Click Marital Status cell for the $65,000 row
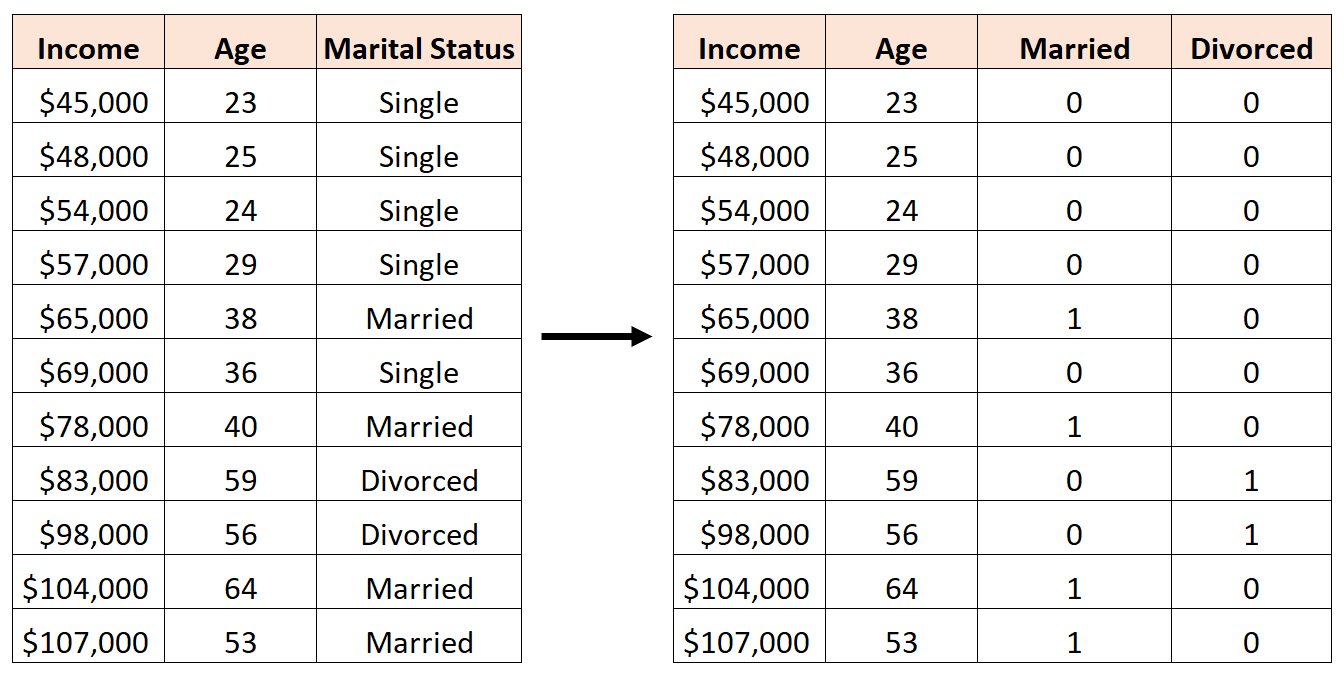The height and width of the screenshot is (679, 1344). 419,319
